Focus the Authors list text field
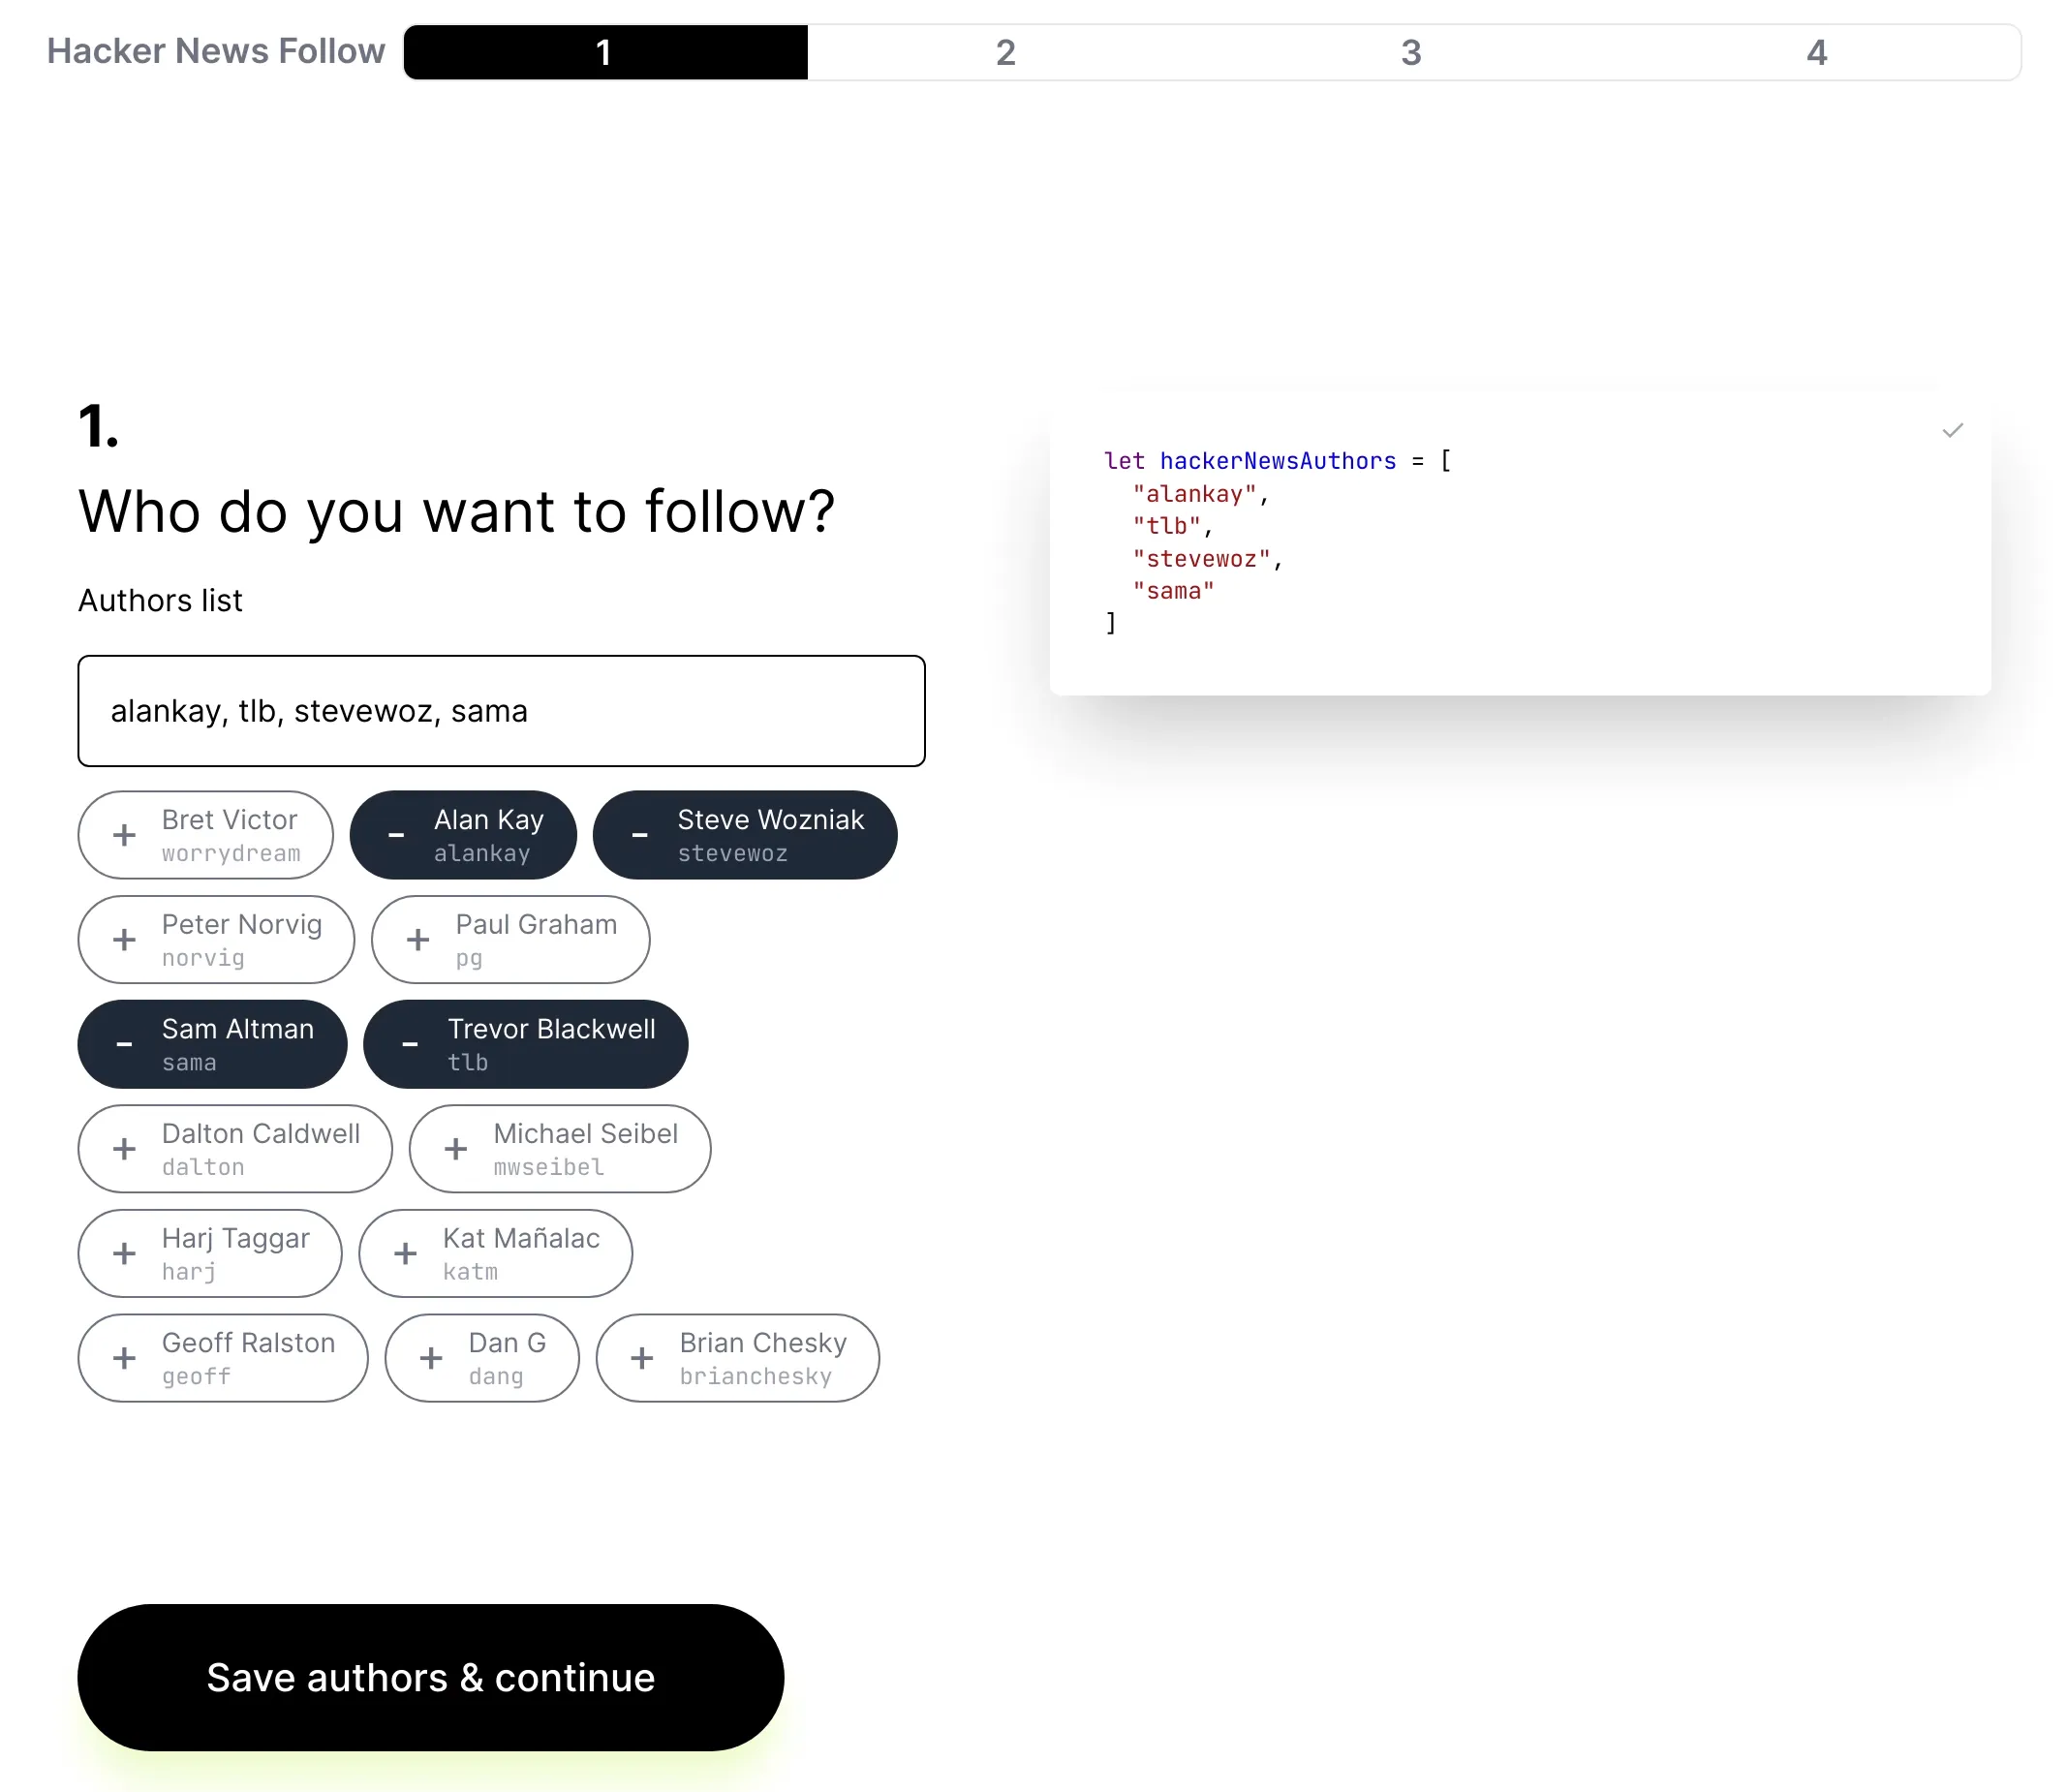Image resolution: width=2067 pixels, height=1792 pixels. pos(501,711)
